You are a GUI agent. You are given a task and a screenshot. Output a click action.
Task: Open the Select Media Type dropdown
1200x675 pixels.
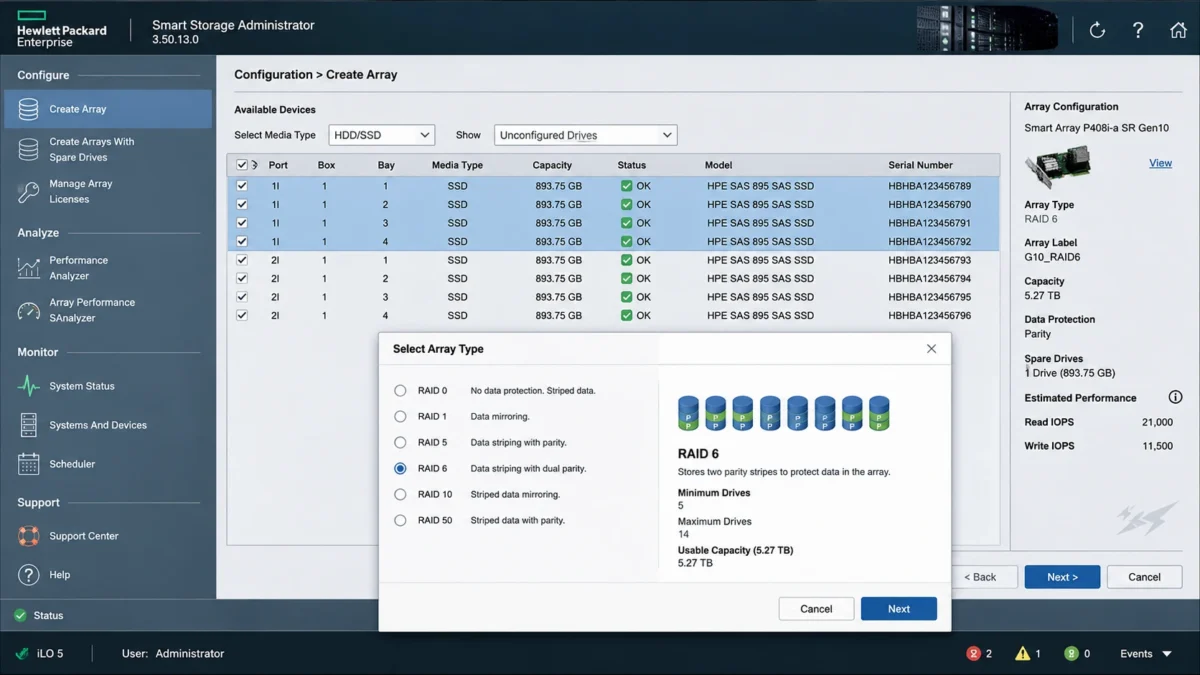coord(382,135)
